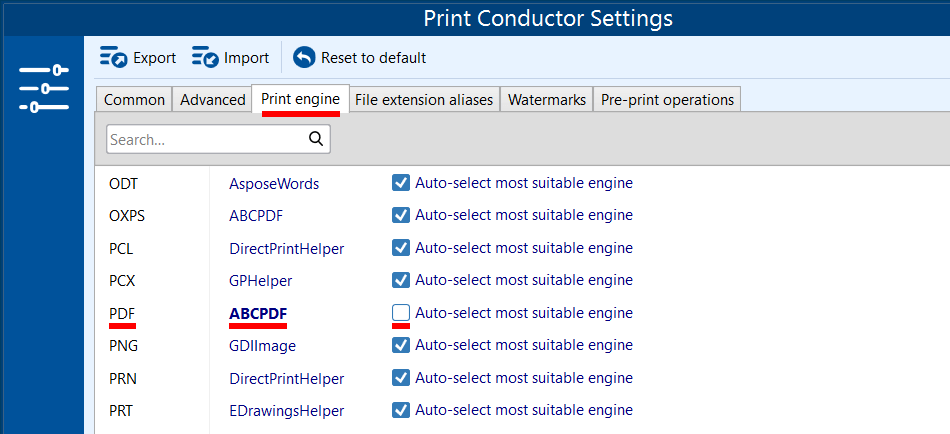Go to the Pre-print operations tab
950x434 pixels.
click(x=667, y=100)
